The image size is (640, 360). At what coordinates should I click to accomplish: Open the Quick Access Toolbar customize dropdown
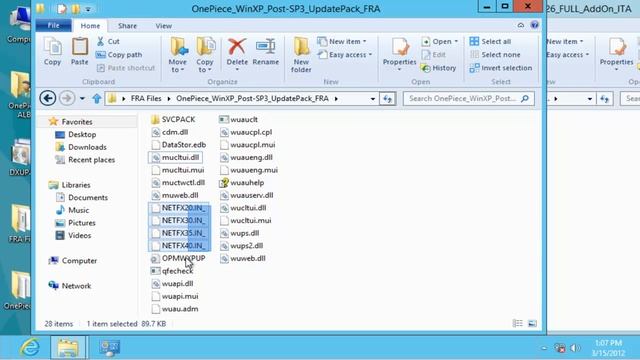(x=88, y=9)
